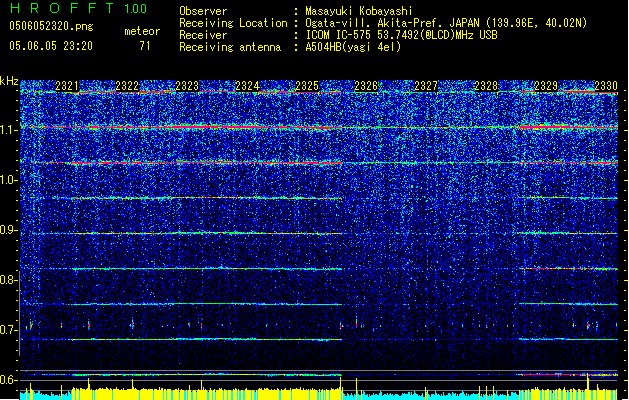This screenshot has height=400, width=629.
Task: Click the Observer label
Action: tap(203, 11)
